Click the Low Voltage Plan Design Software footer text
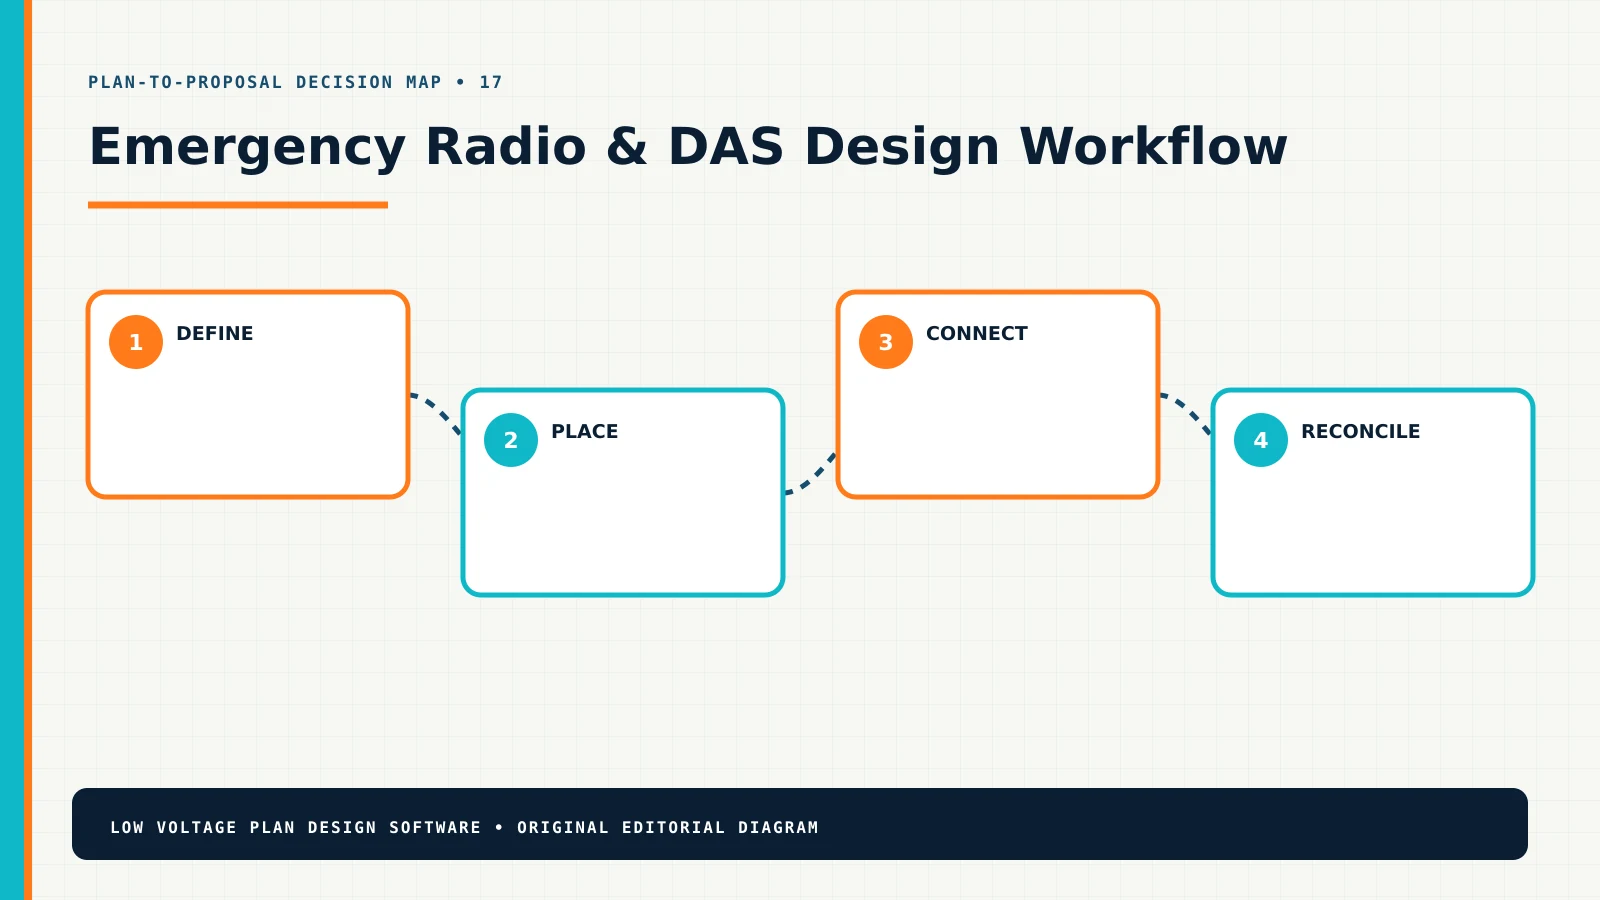Viewport: 1600px width, 900px height. [x=464, y=827]
